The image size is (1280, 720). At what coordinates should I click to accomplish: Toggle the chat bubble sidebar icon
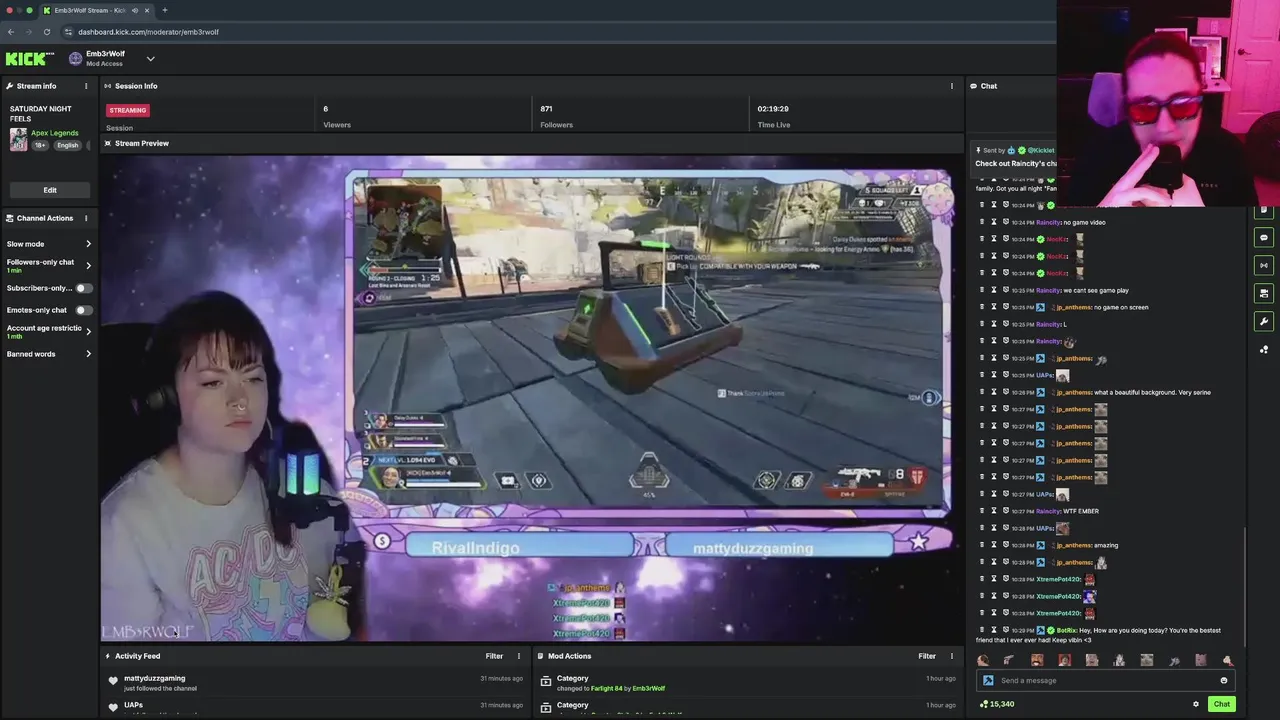[x=1264, y=238]
